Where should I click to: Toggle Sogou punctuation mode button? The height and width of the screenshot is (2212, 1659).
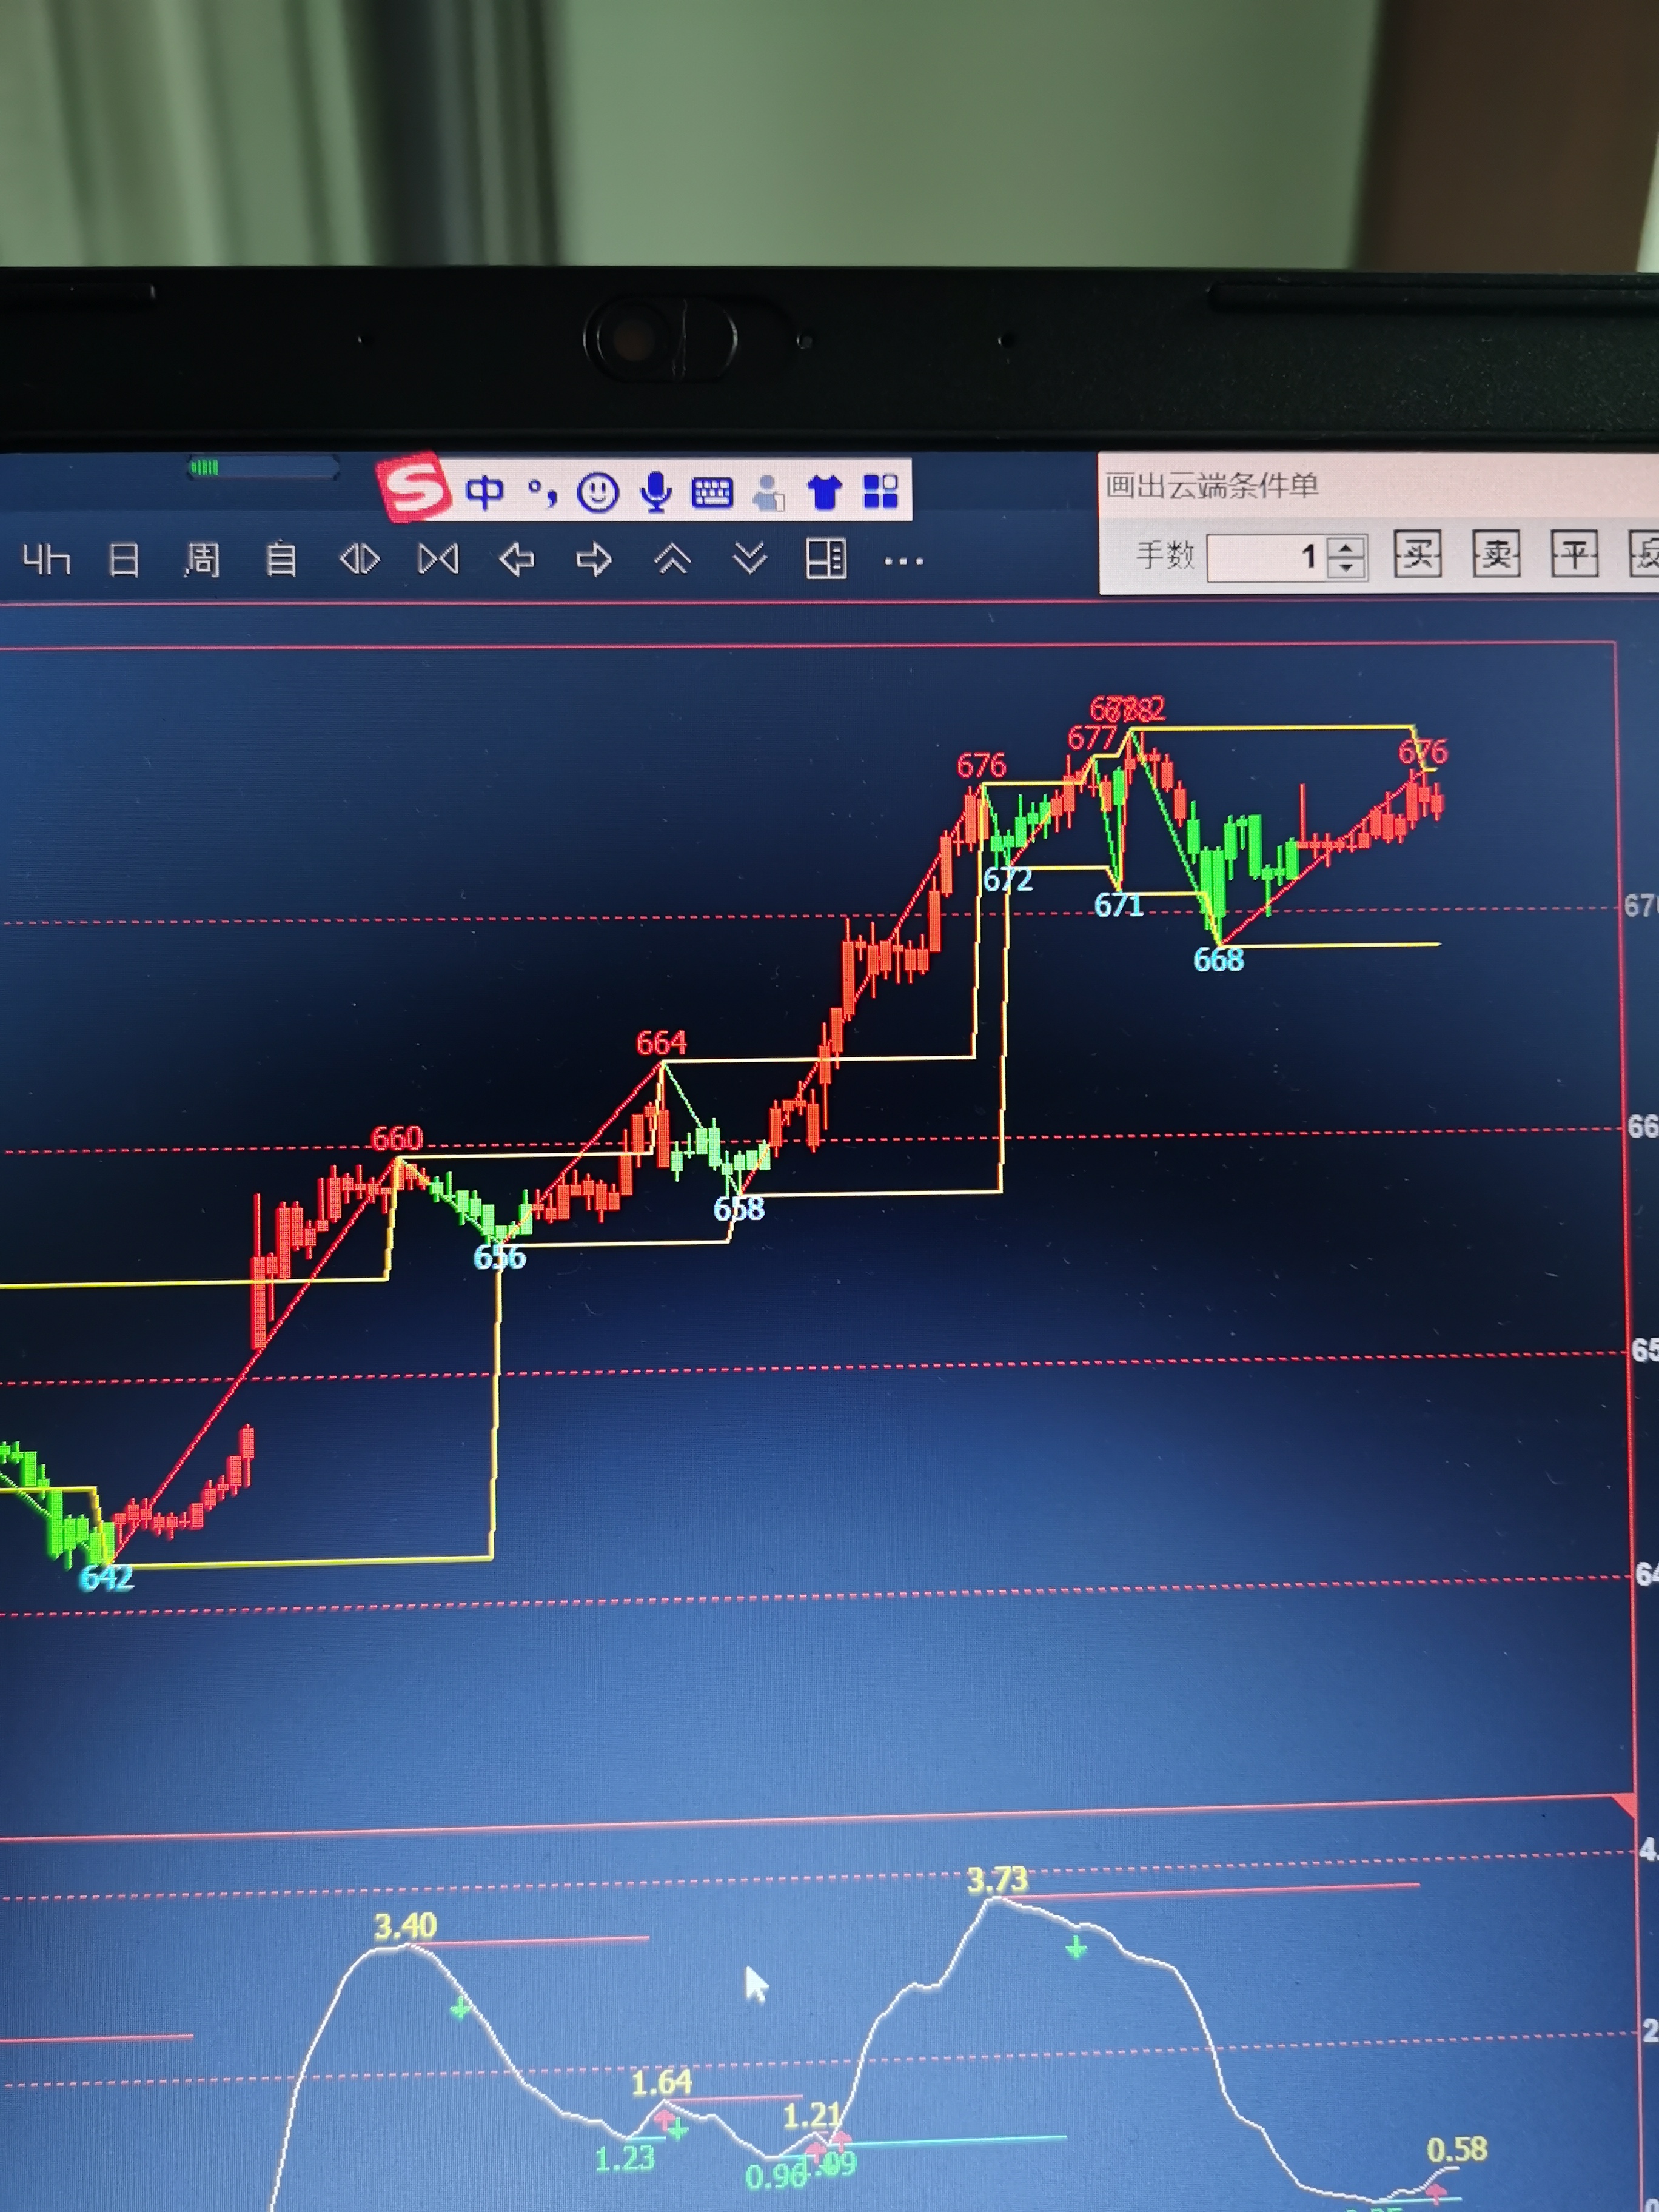coord(542,492)
